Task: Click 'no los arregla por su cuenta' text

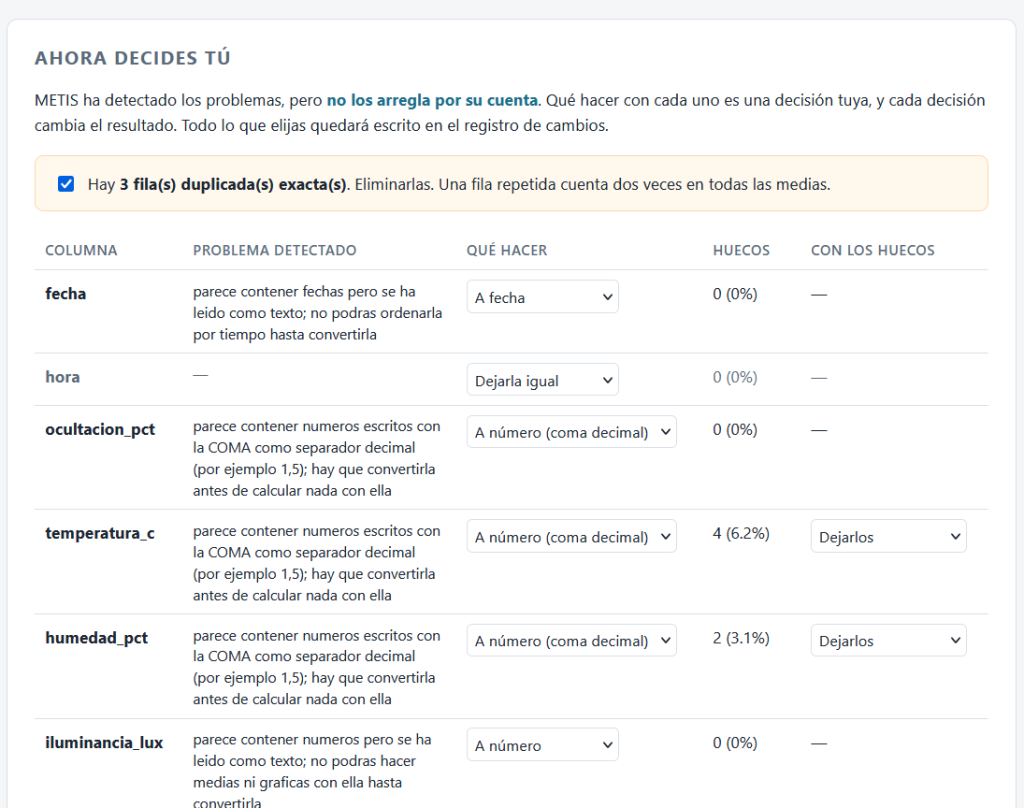Action: [x=432, y=100]
